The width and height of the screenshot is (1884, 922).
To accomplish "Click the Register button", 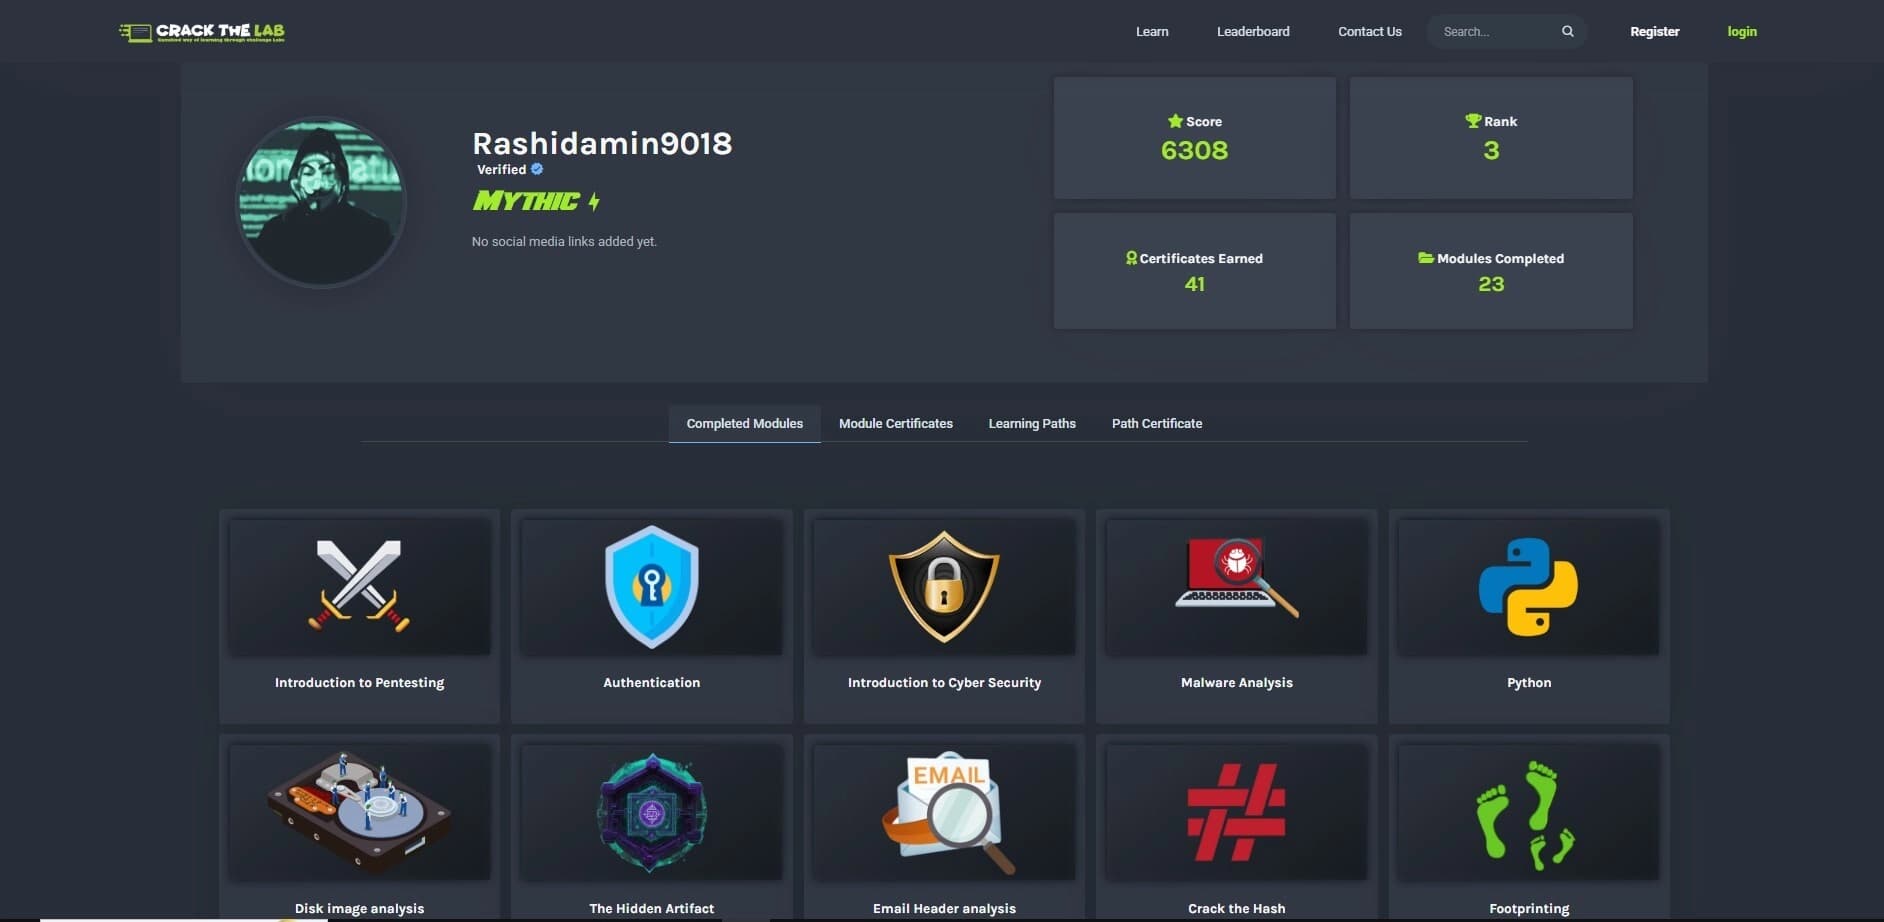I will click(1655, 31).
